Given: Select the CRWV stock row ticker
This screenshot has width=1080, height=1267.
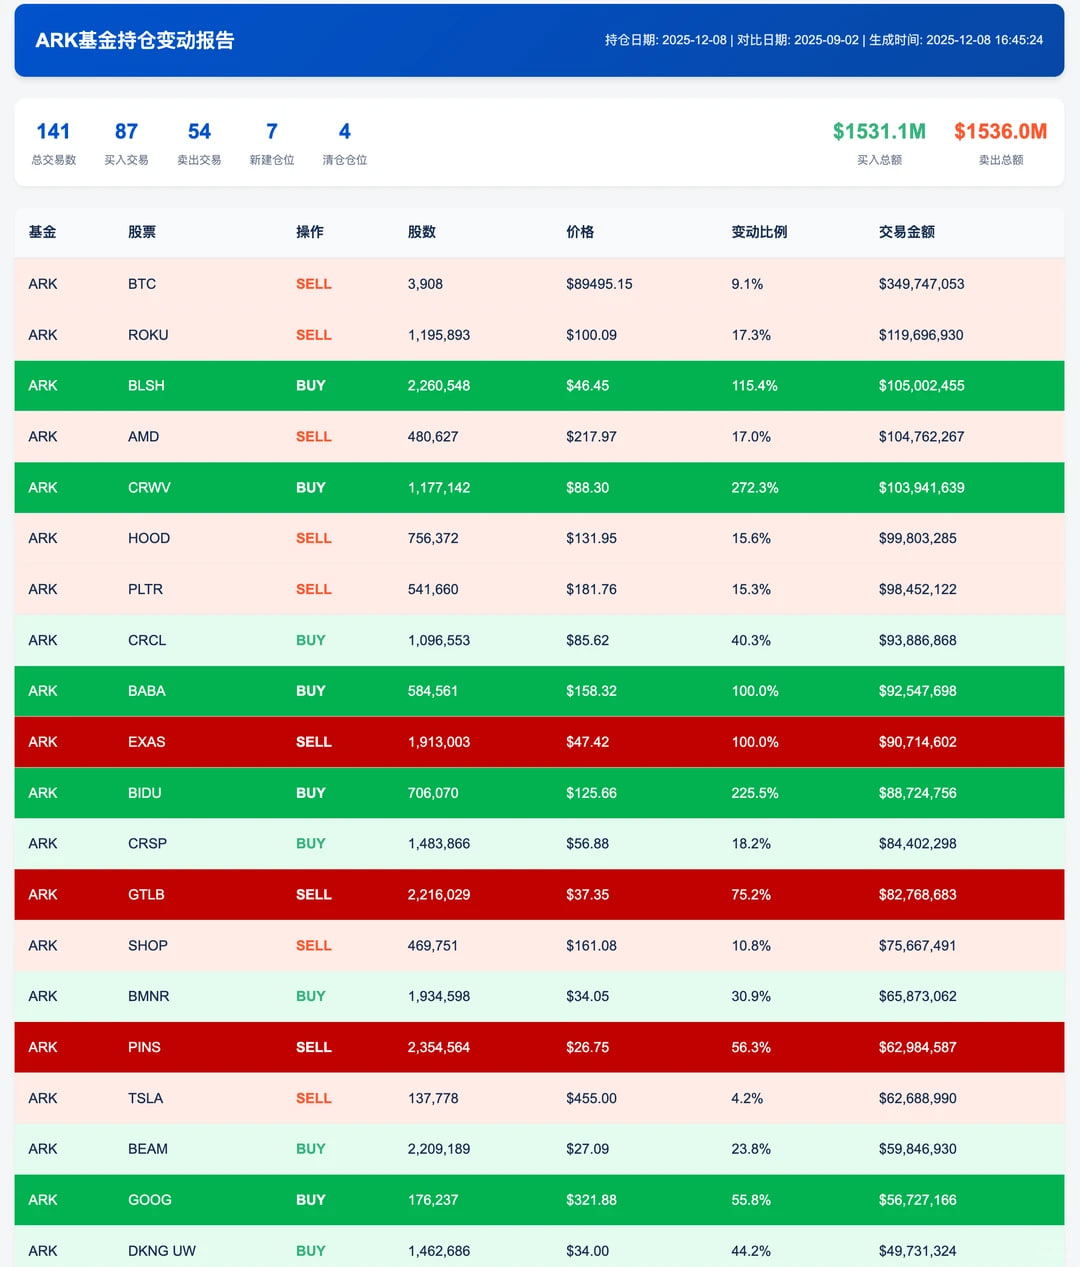Looking at the screenshot, I should (149, 488).
